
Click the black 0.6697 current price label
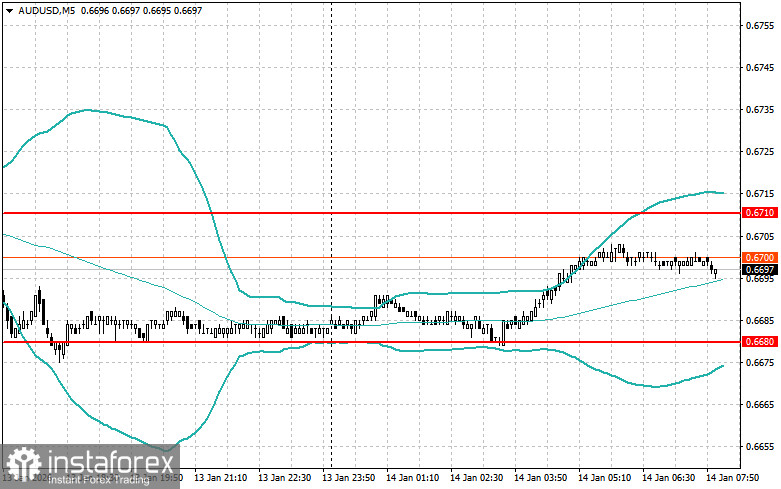[760, 270]
